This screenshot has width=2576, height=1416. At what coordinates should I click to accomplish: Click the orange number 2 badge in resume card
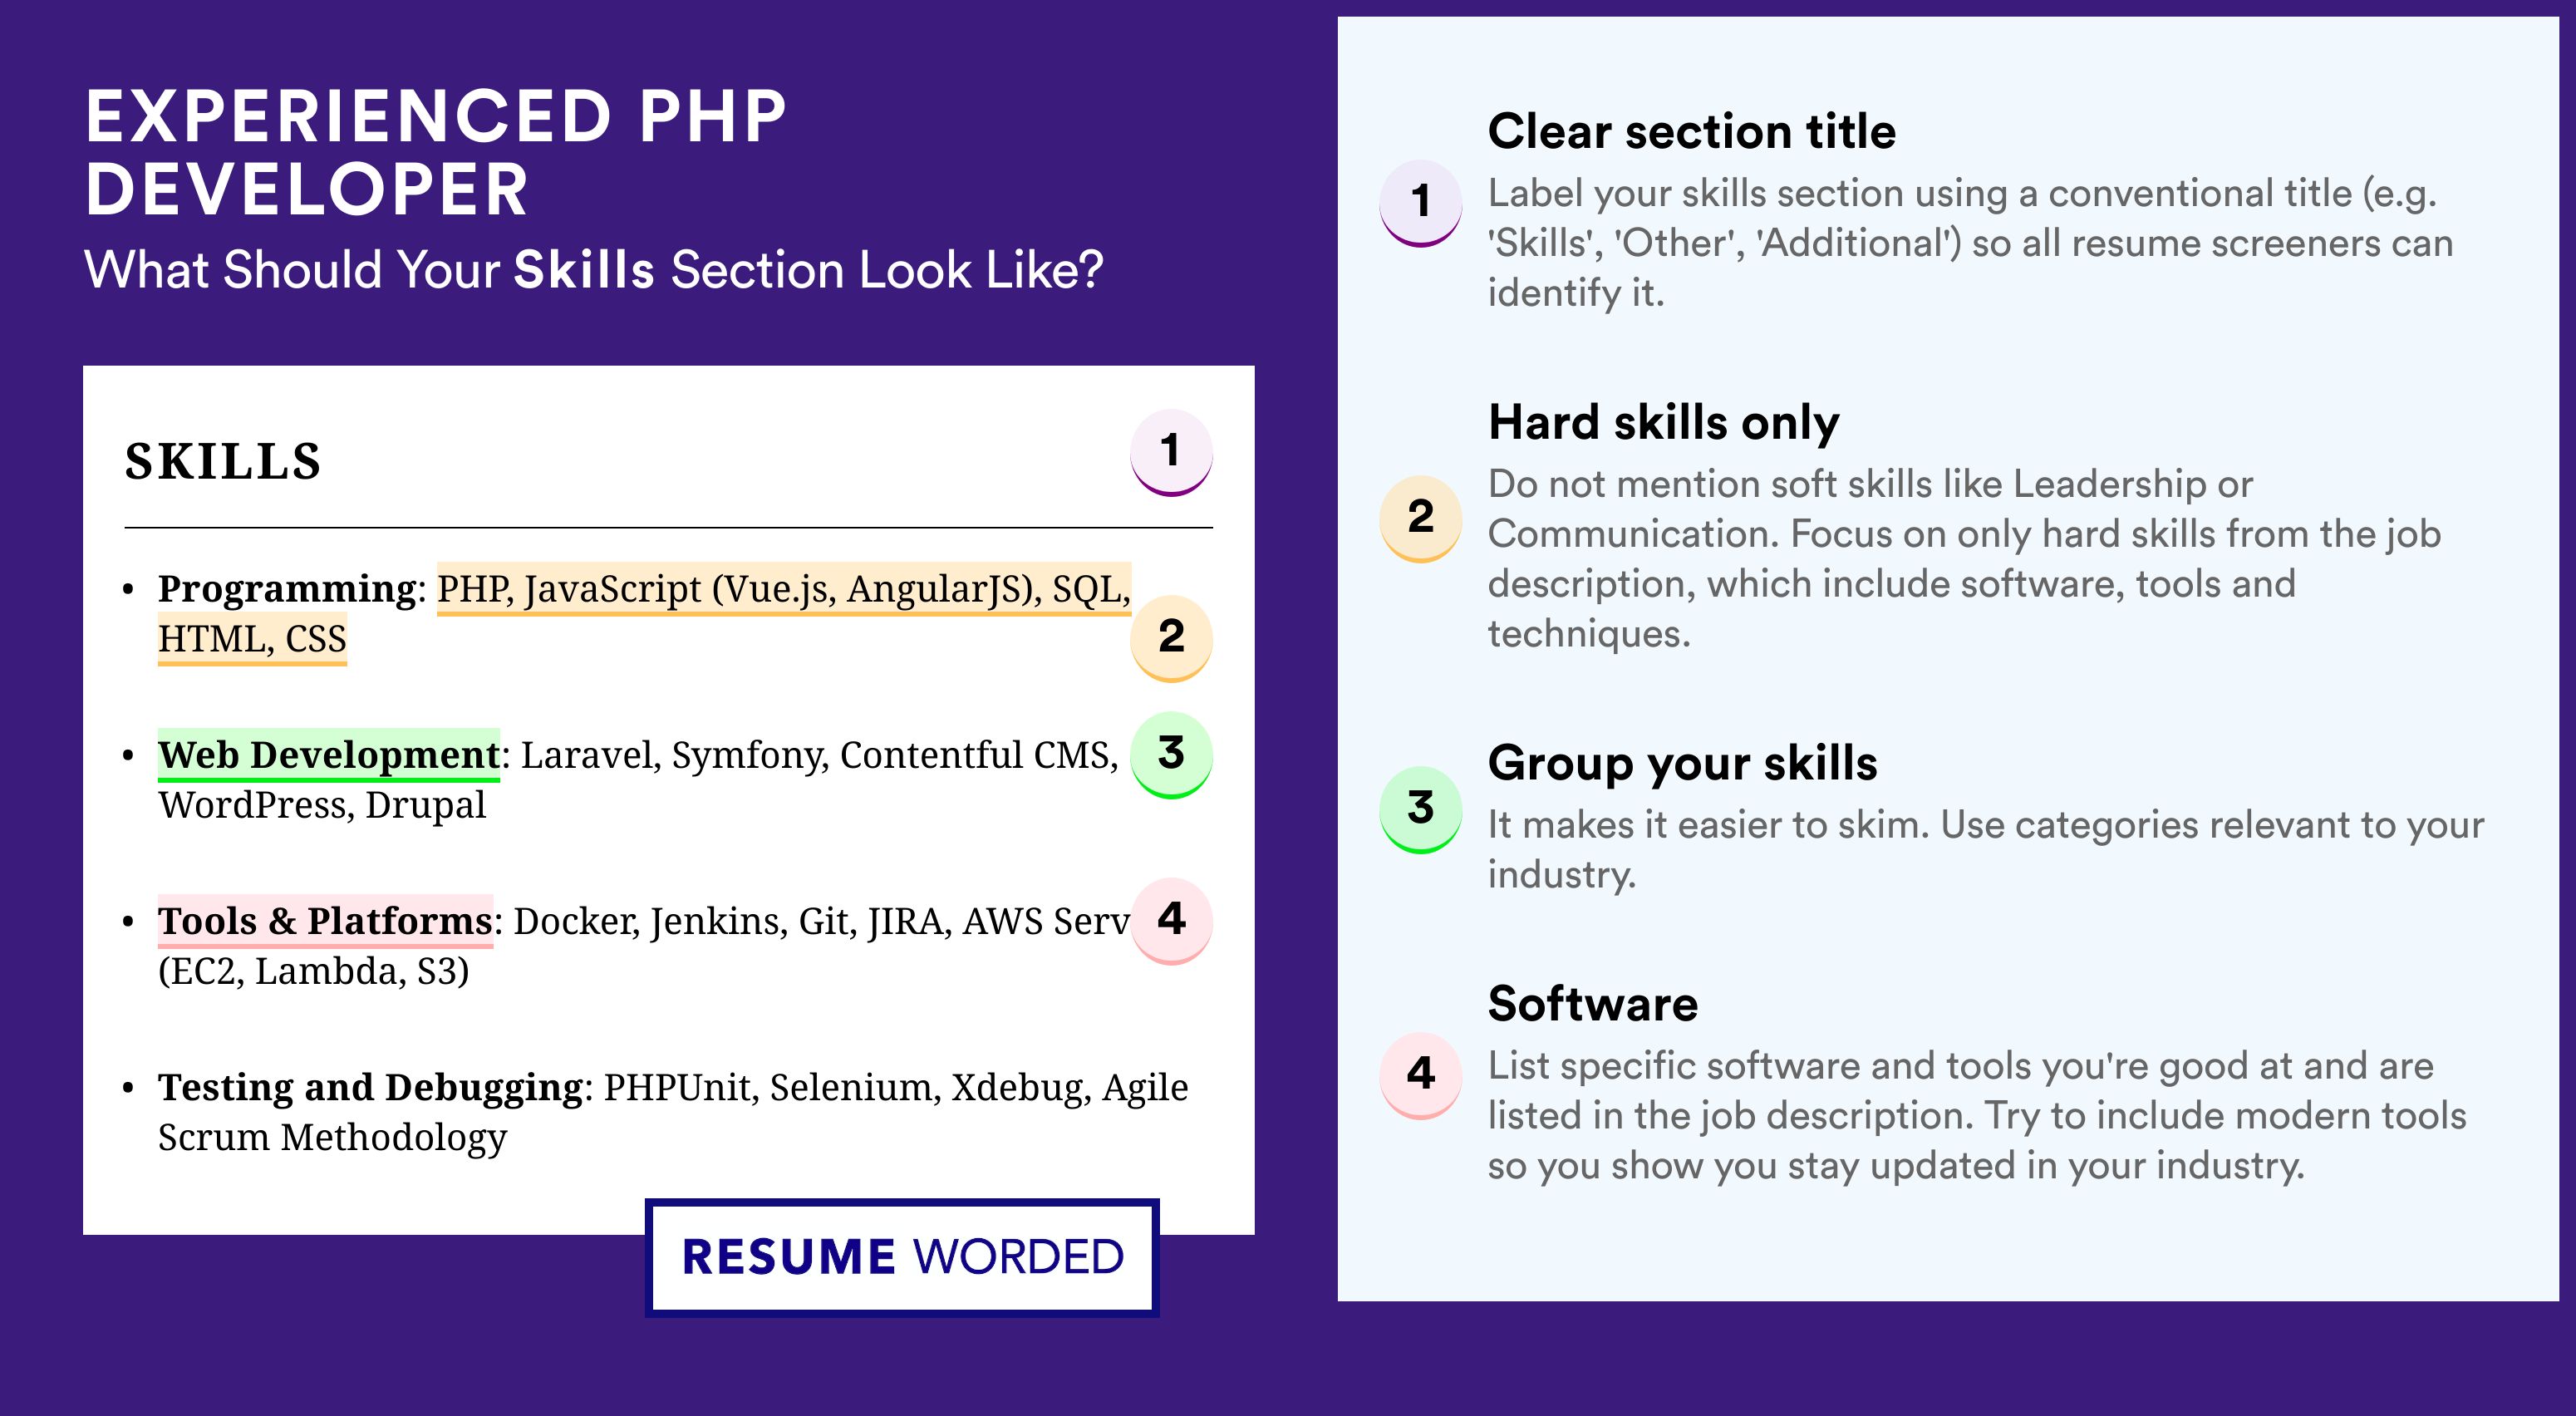(1171, 638)
